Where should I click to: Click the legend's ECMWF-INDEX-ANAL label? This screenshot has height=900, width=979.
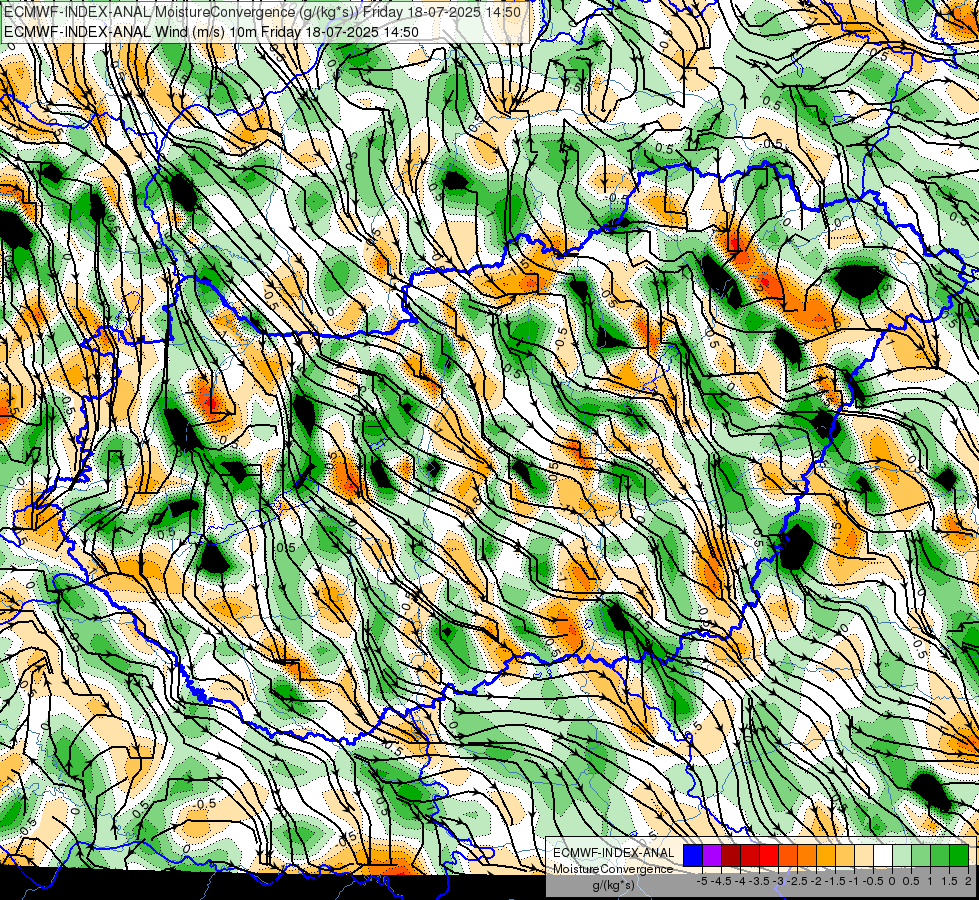(x=614, y=853)
